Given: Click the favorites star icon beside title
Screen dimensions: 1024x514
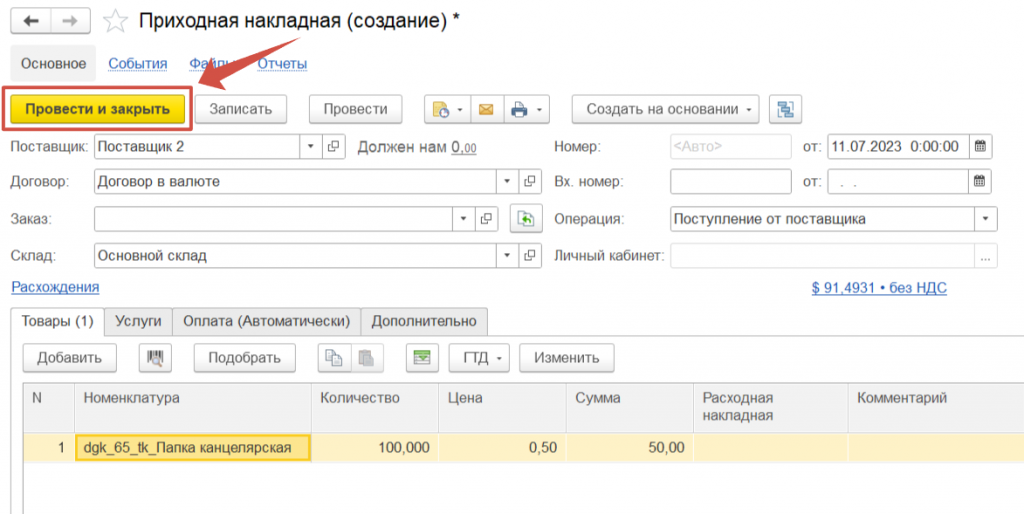Looking at the screenshot, I should coord(117,21).
